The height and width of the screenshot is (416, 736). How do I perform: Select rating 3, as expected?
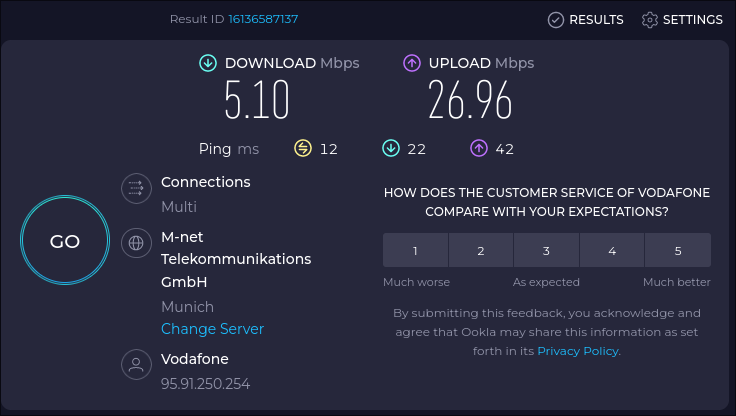coord(546,250)
